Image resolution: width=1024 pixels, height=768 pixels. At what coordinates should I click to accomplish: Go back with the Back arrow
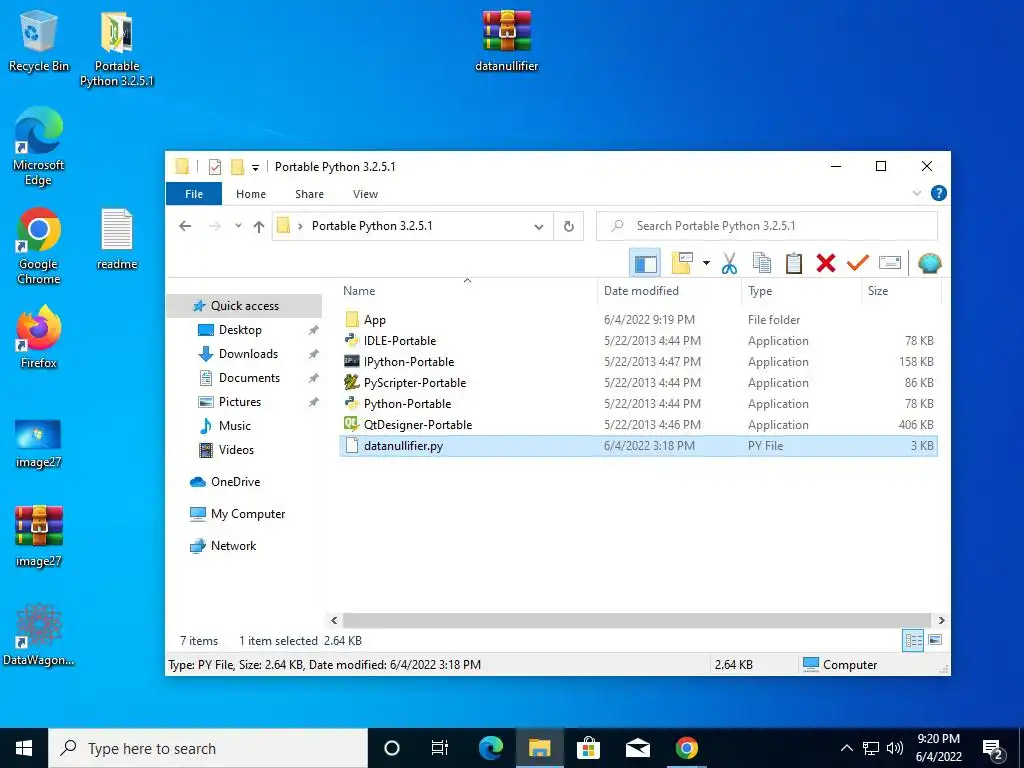[x=185, y=226]
